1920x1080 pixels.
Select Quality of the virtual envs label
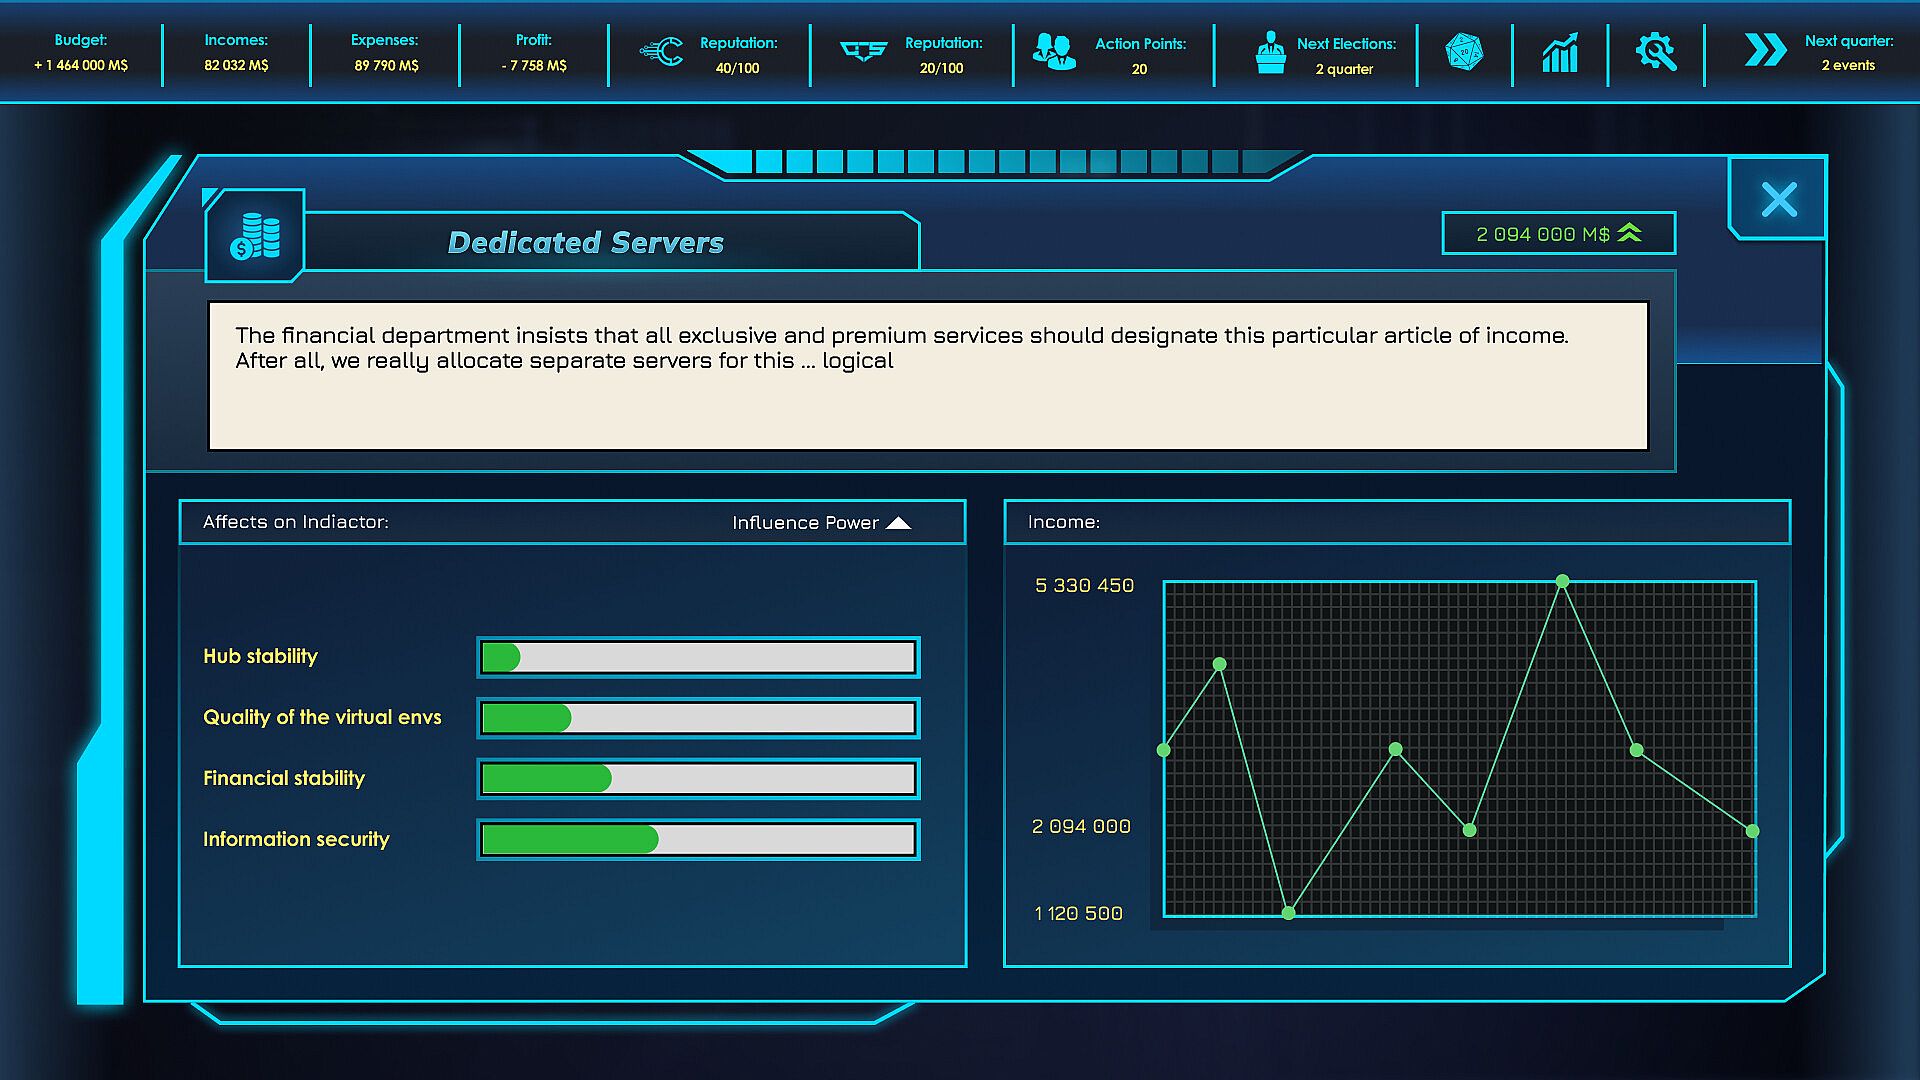coord(322,717)
